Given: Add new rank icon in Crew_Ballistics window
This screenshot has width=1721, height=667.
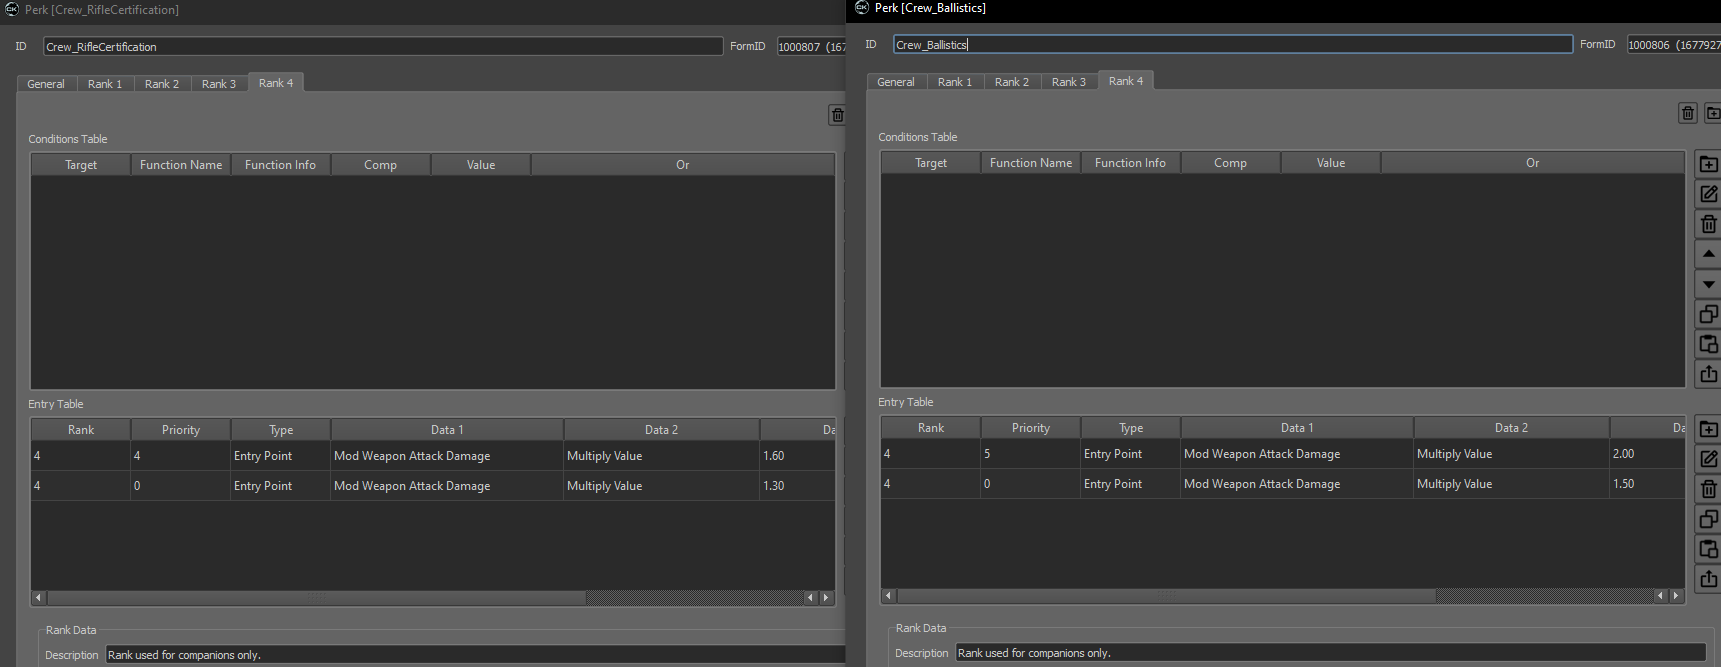Looking at the screenshot, I should click(1712, 113).
